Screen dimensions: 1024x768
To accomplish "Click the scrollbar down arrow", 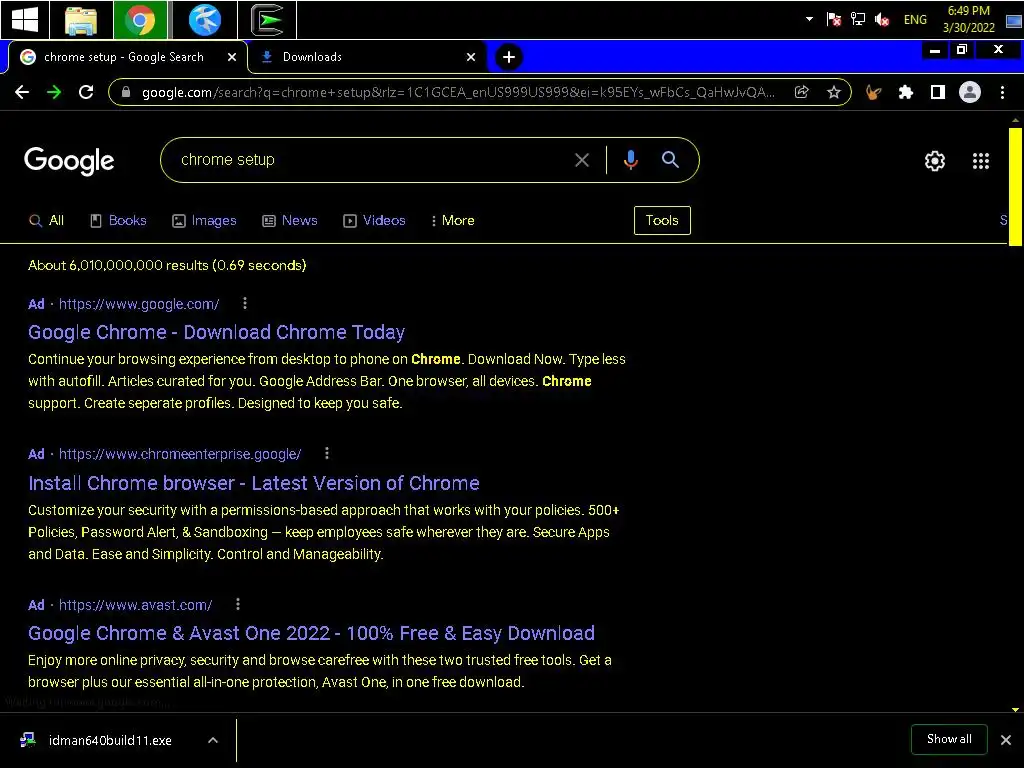I will pos(1015,709).
